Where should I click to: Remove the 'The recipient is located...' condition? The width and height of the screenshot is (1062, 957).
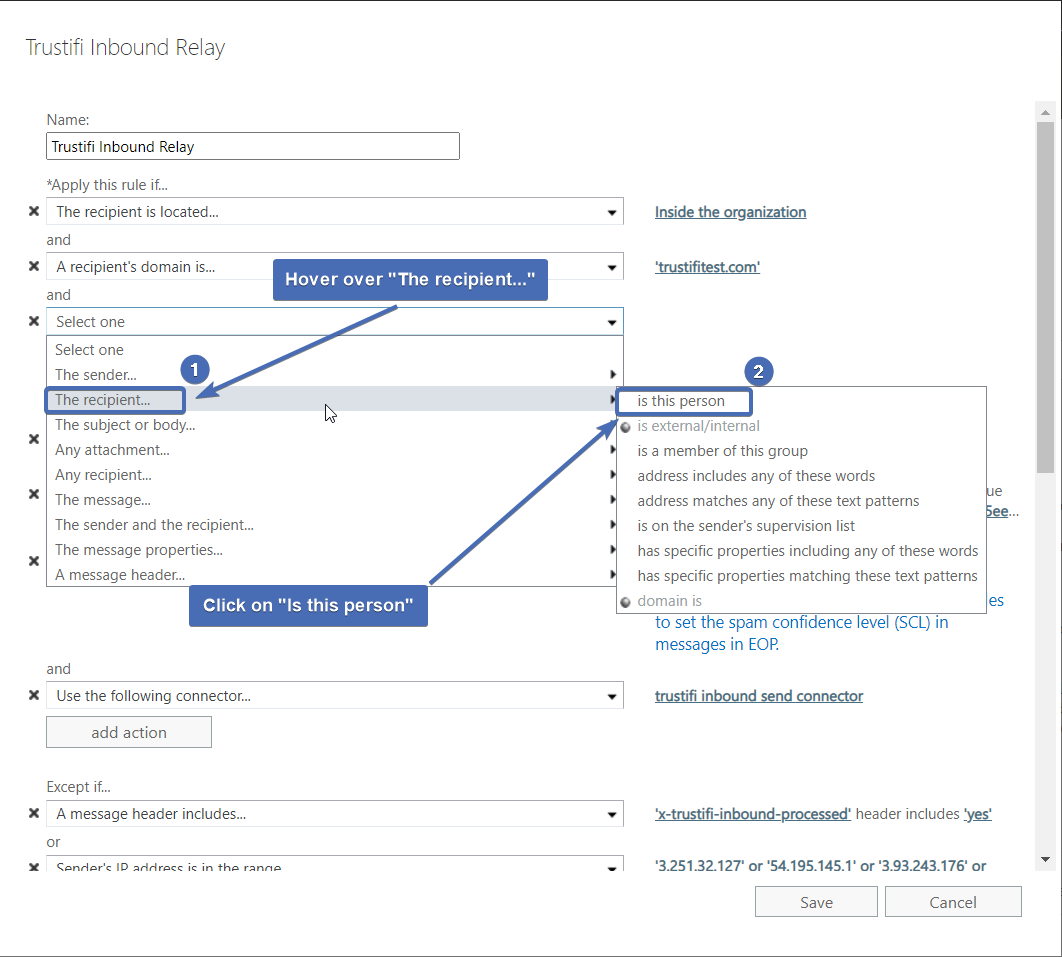pyautogui.click(x=34, y=211)
